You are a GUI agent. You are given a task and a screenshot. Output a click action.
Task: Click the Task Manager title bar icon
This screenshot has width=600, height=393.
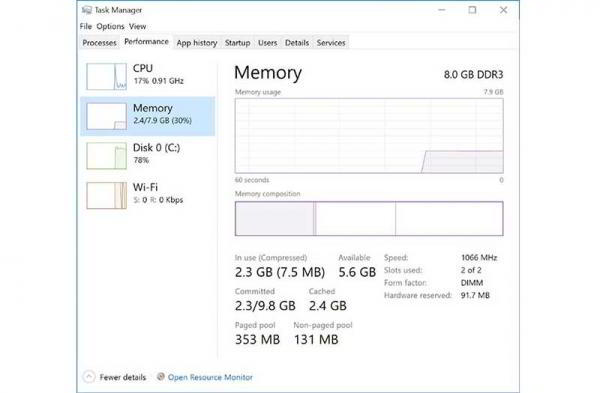coord(87,10)
